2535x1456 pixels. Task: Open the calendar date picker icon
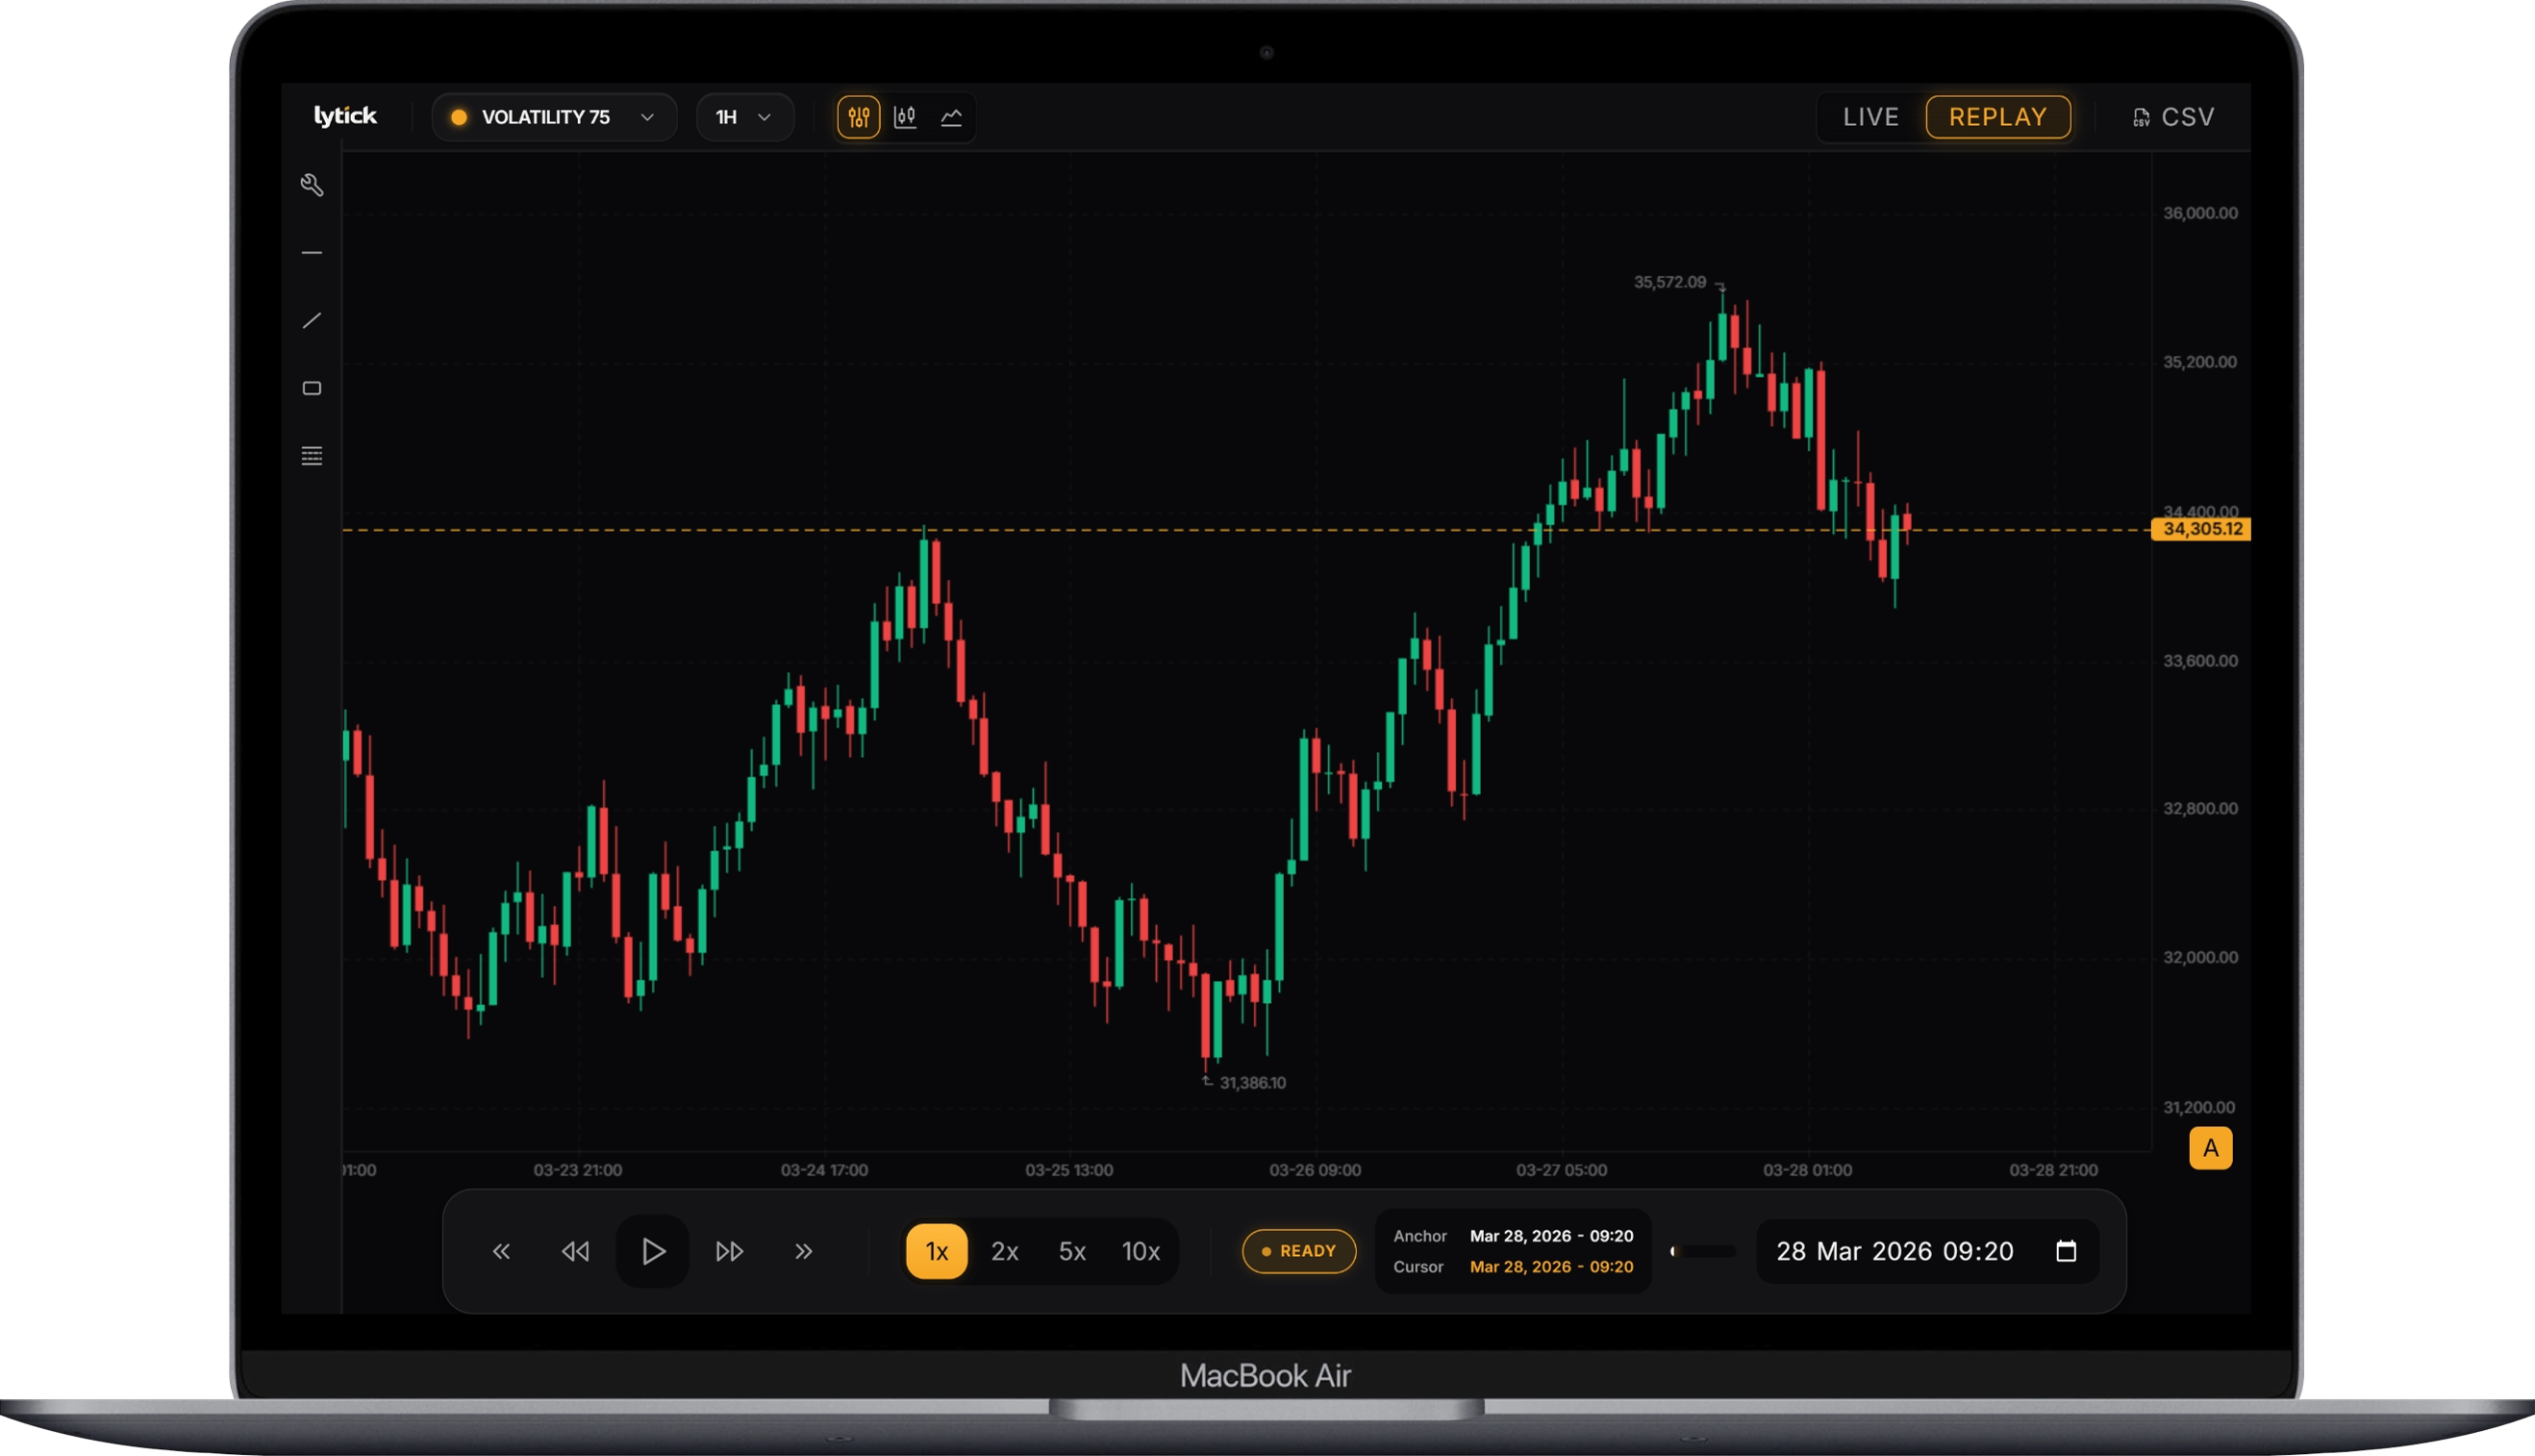pos(2066,1251)
